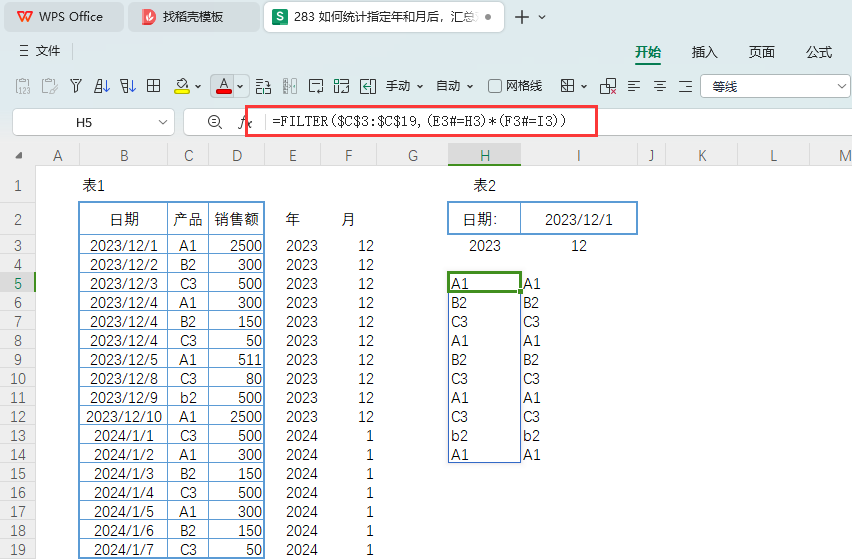Click the fill color bucket icon
Image resolution: width=852 pixels, height=559 pixels.
coord(182,86)
